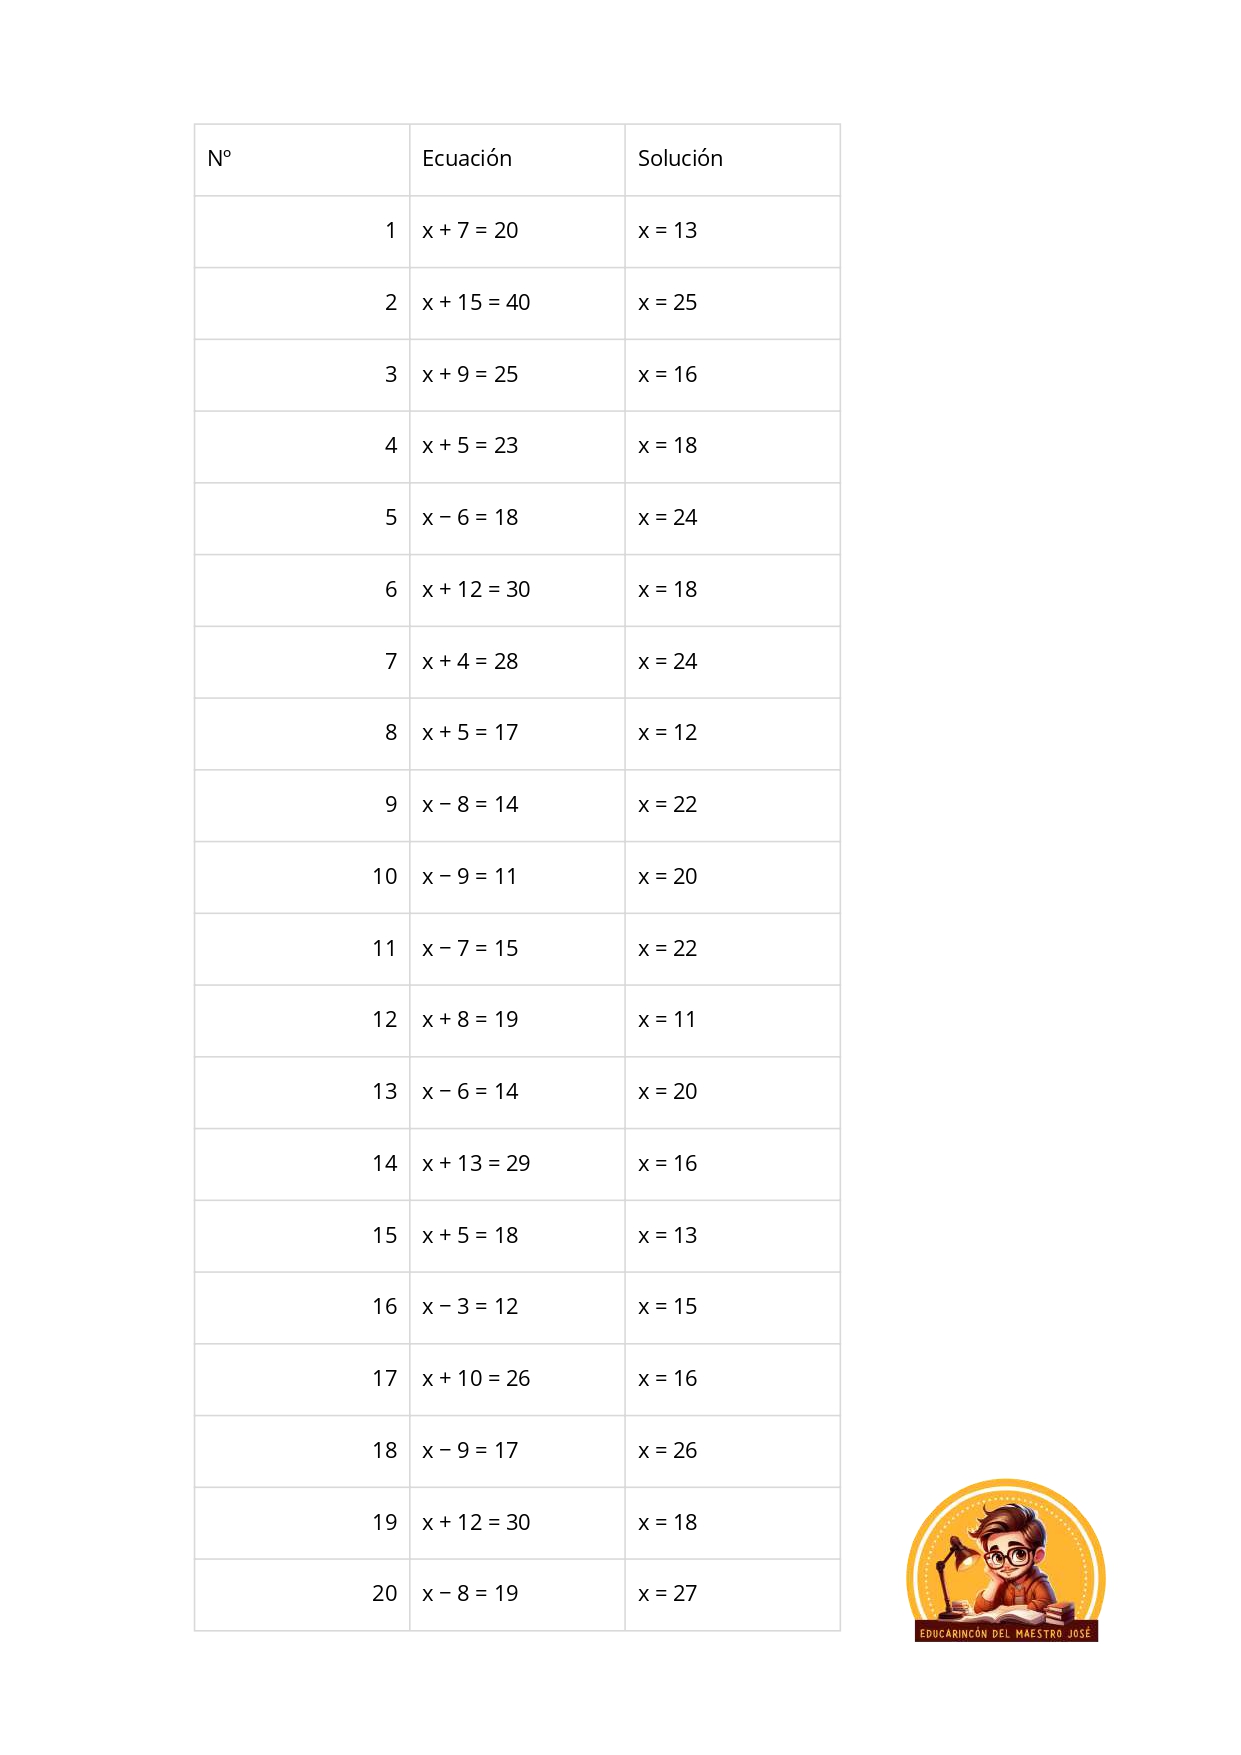
Task: Select the equation "x + 7 = 20"
Action: (x=470, y=231)
